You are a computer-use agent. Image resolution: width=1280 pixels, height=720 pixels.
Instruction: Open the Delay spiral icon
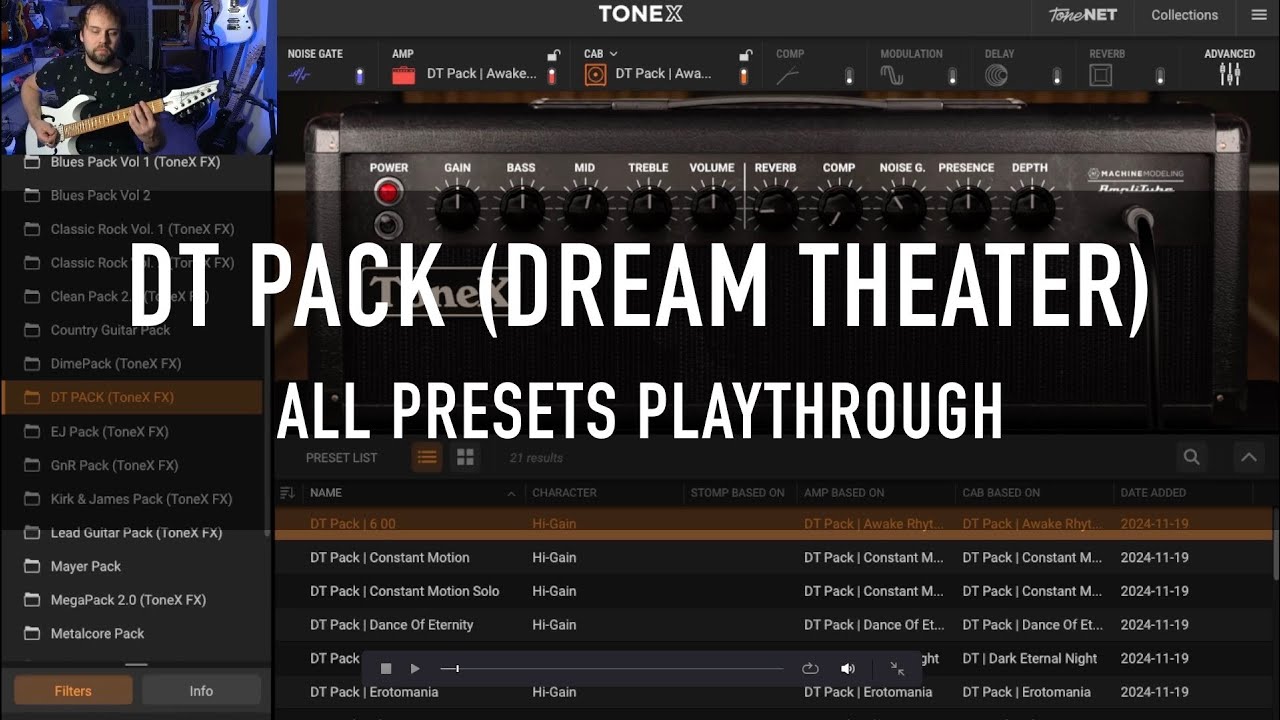click(x=996, y=75)
